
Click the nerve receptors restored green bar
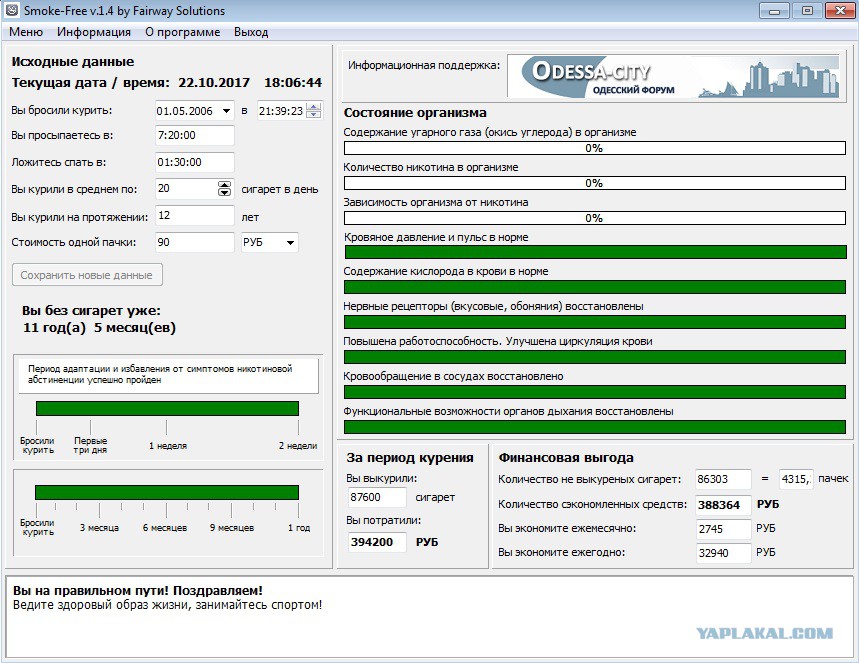594,322
